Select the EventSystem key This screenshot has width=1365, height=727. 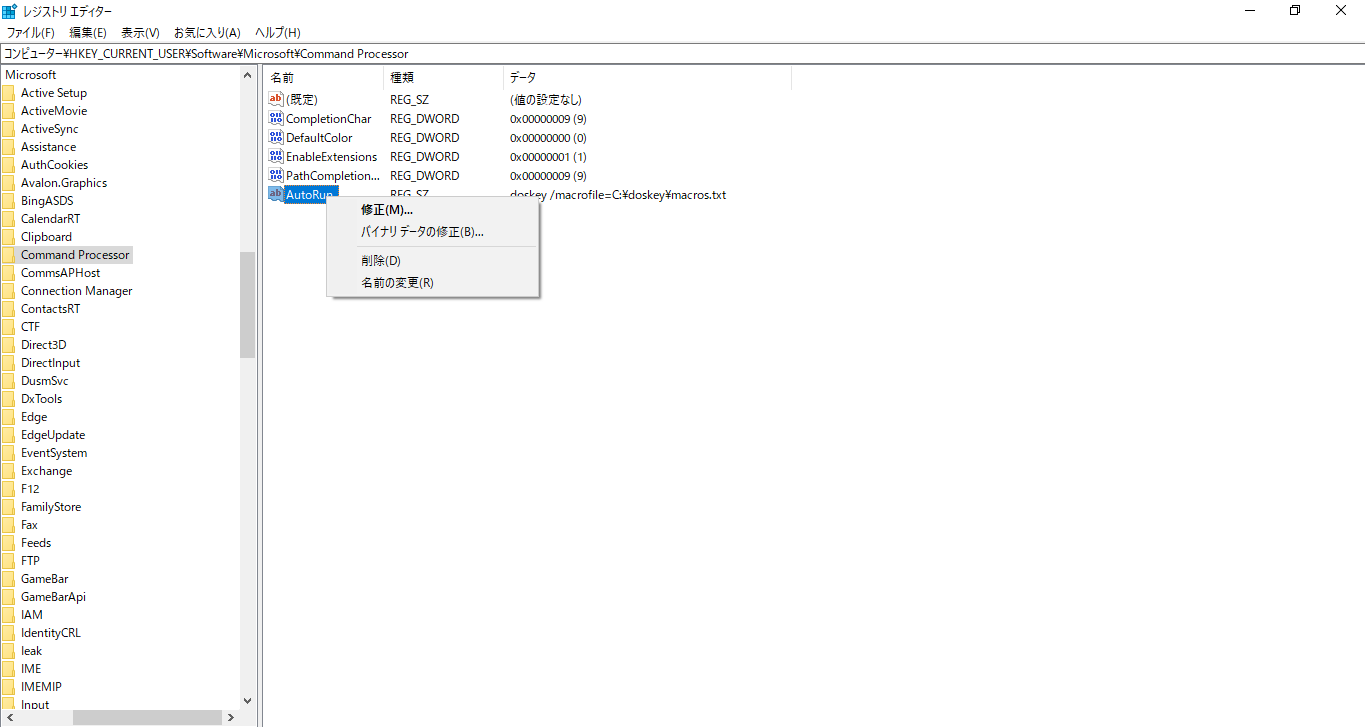coord(54,453)
